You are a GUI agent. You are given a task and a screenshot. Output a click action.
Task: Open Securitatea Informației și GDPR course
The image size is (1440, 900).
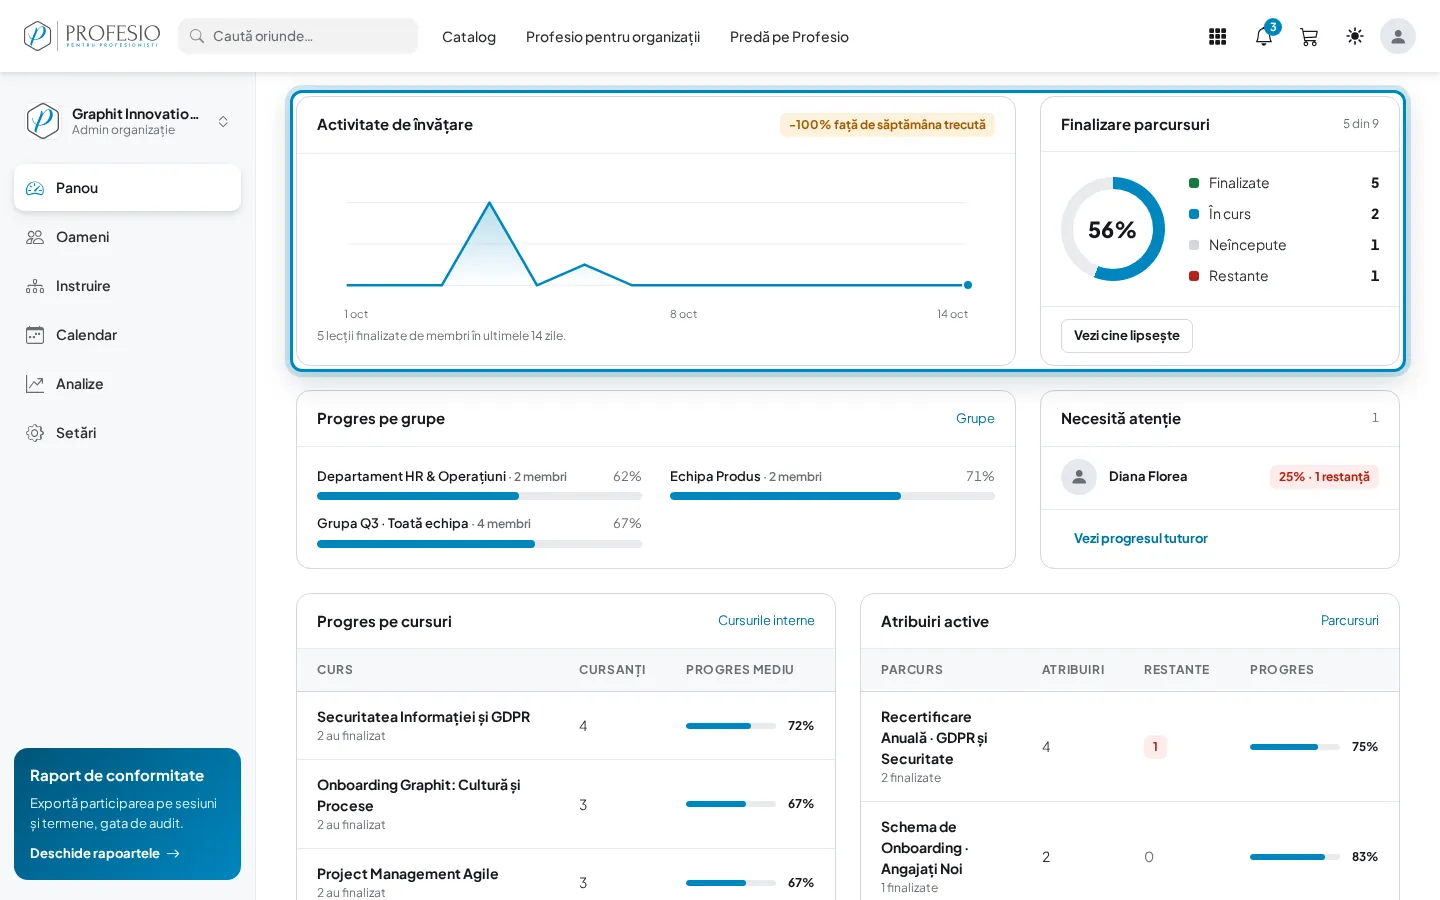tap(423, 717)
